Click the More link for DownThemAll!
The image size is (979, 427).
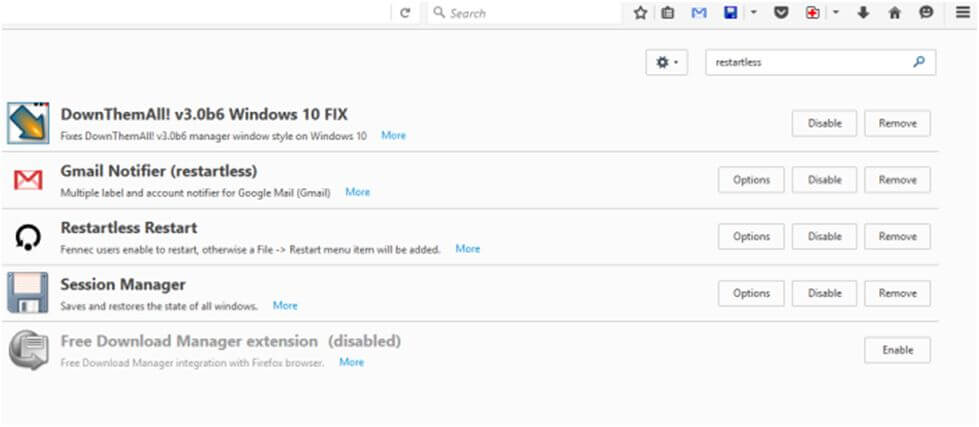393,135
